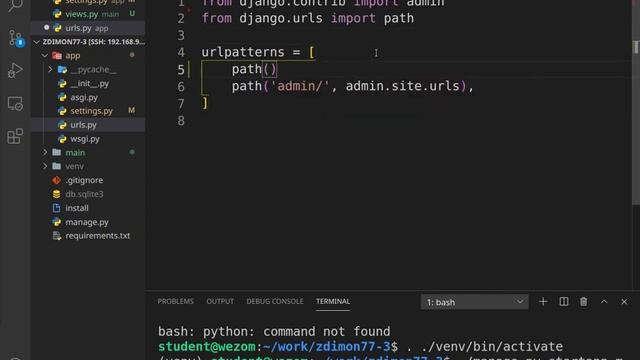Click the closing bracket on line 7

coord(205,103)
